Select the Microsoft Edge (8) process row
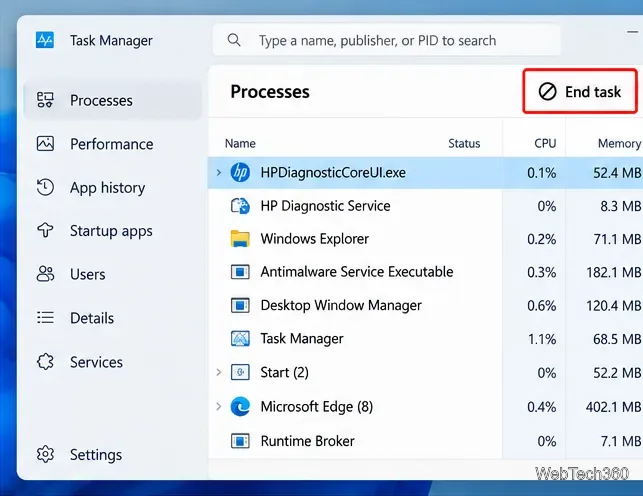 (425, 407)
